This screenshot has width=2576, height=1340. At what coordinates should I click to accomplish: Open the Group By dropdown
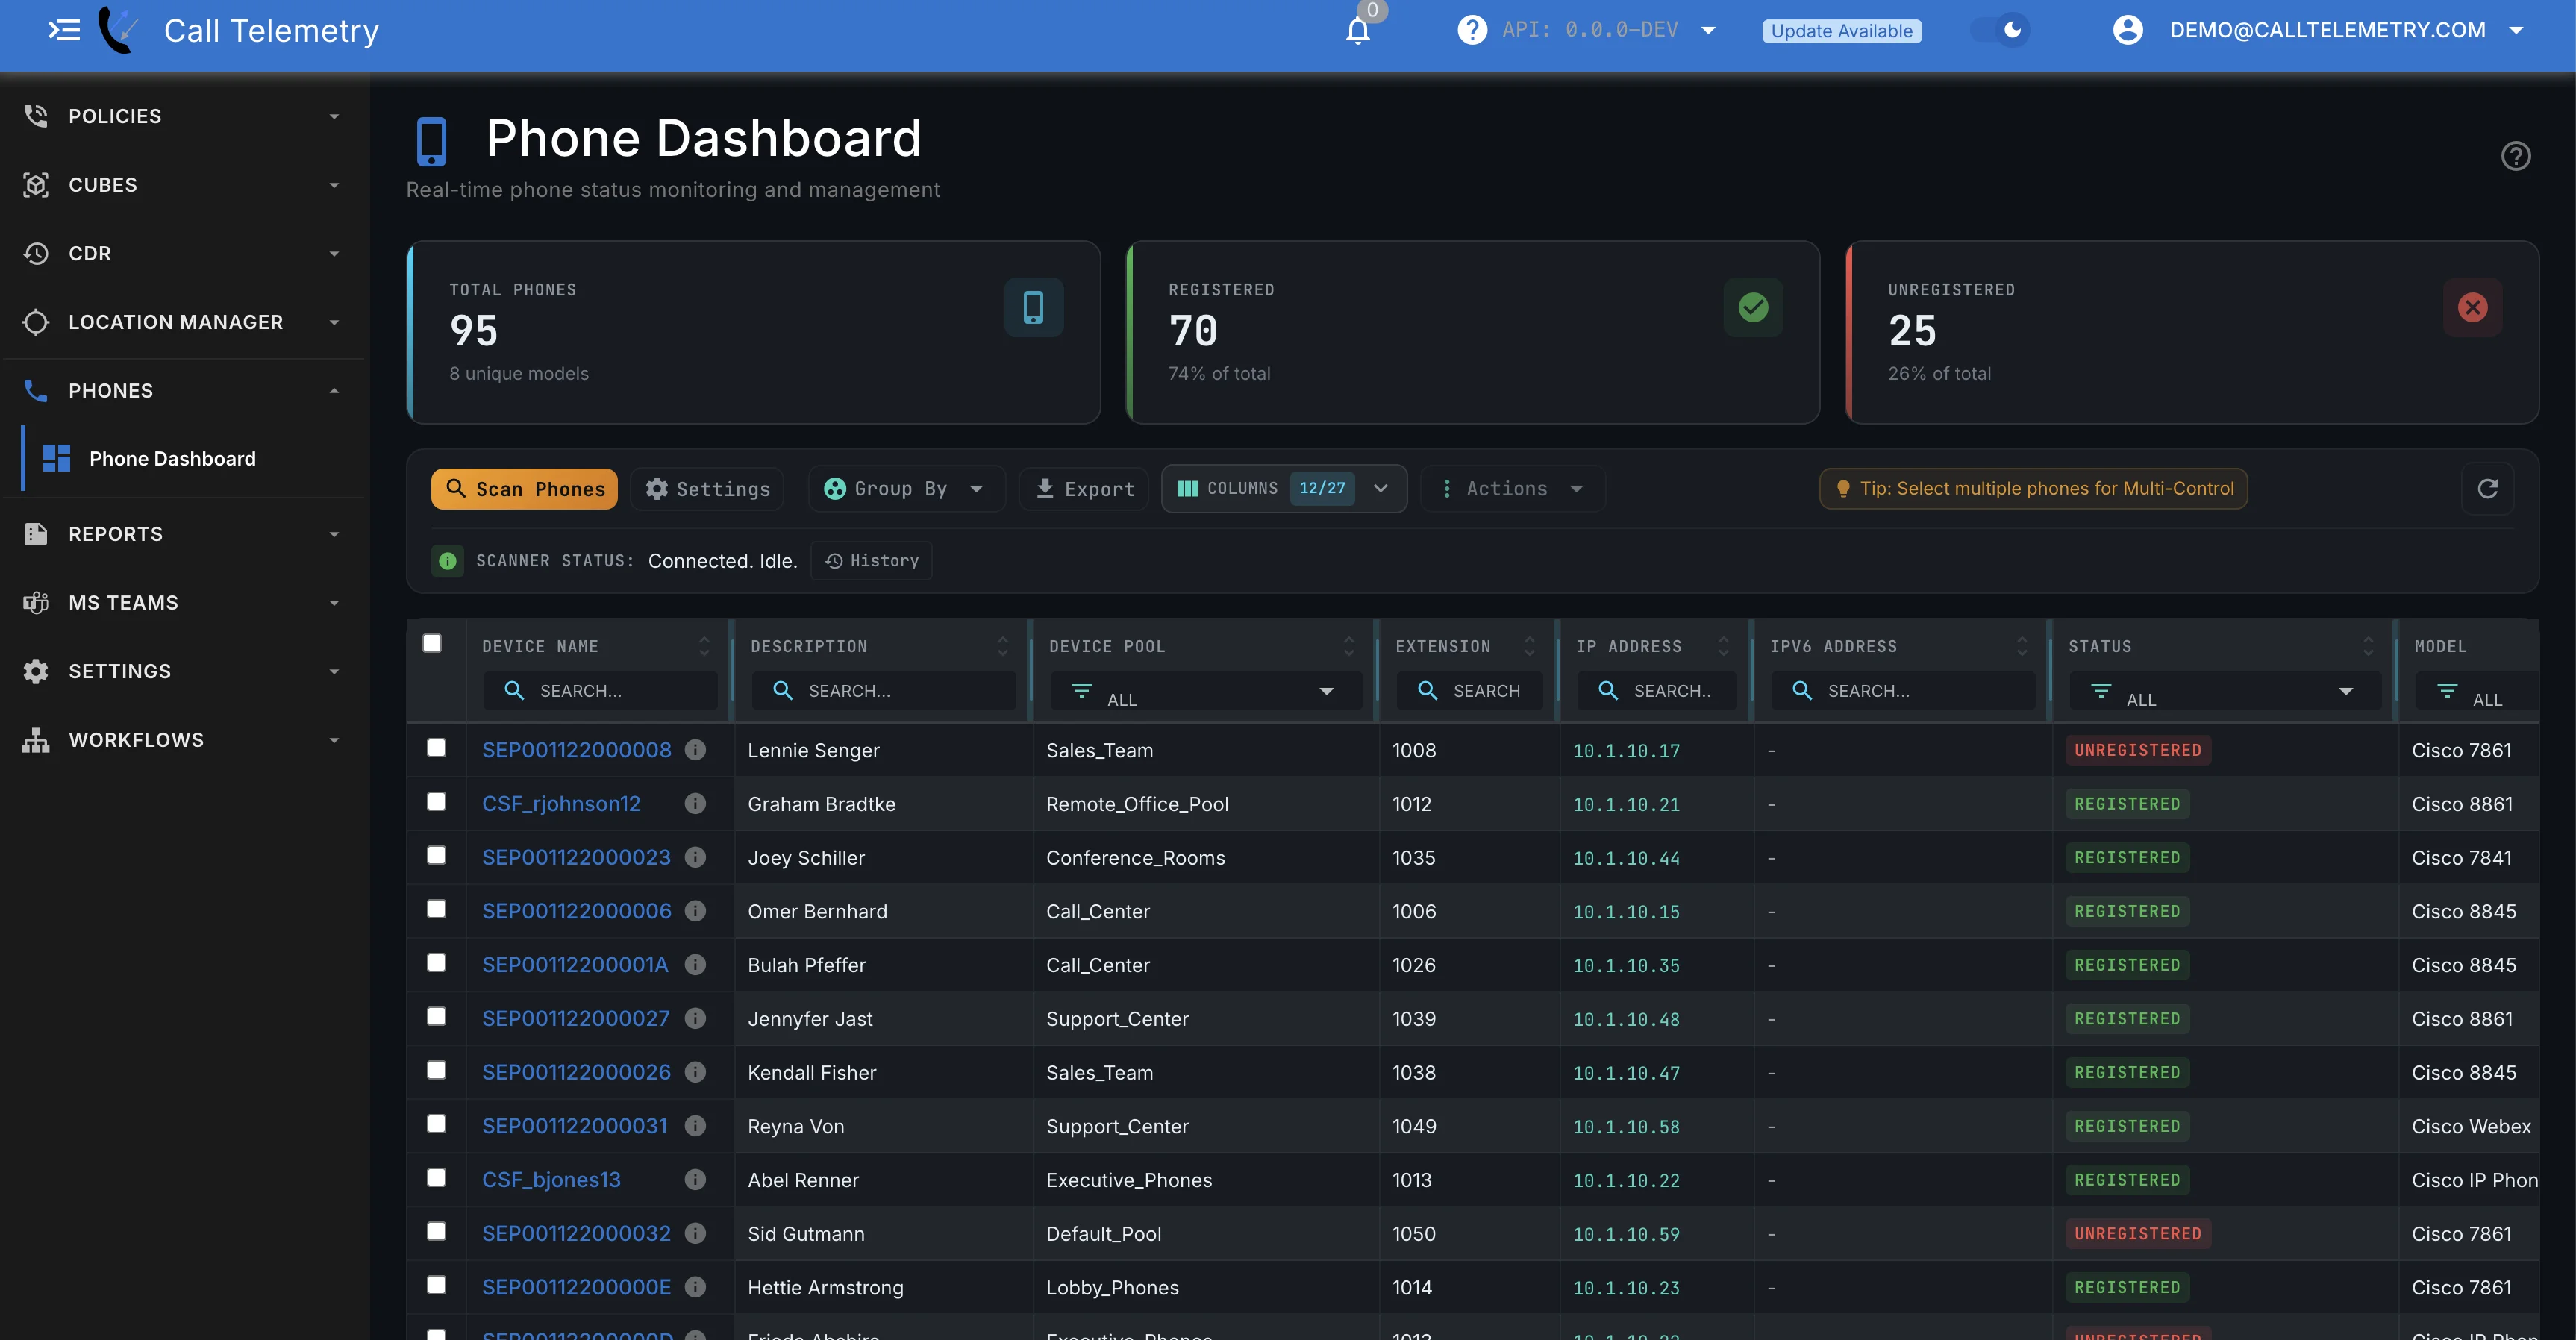(x=905, y=489)
